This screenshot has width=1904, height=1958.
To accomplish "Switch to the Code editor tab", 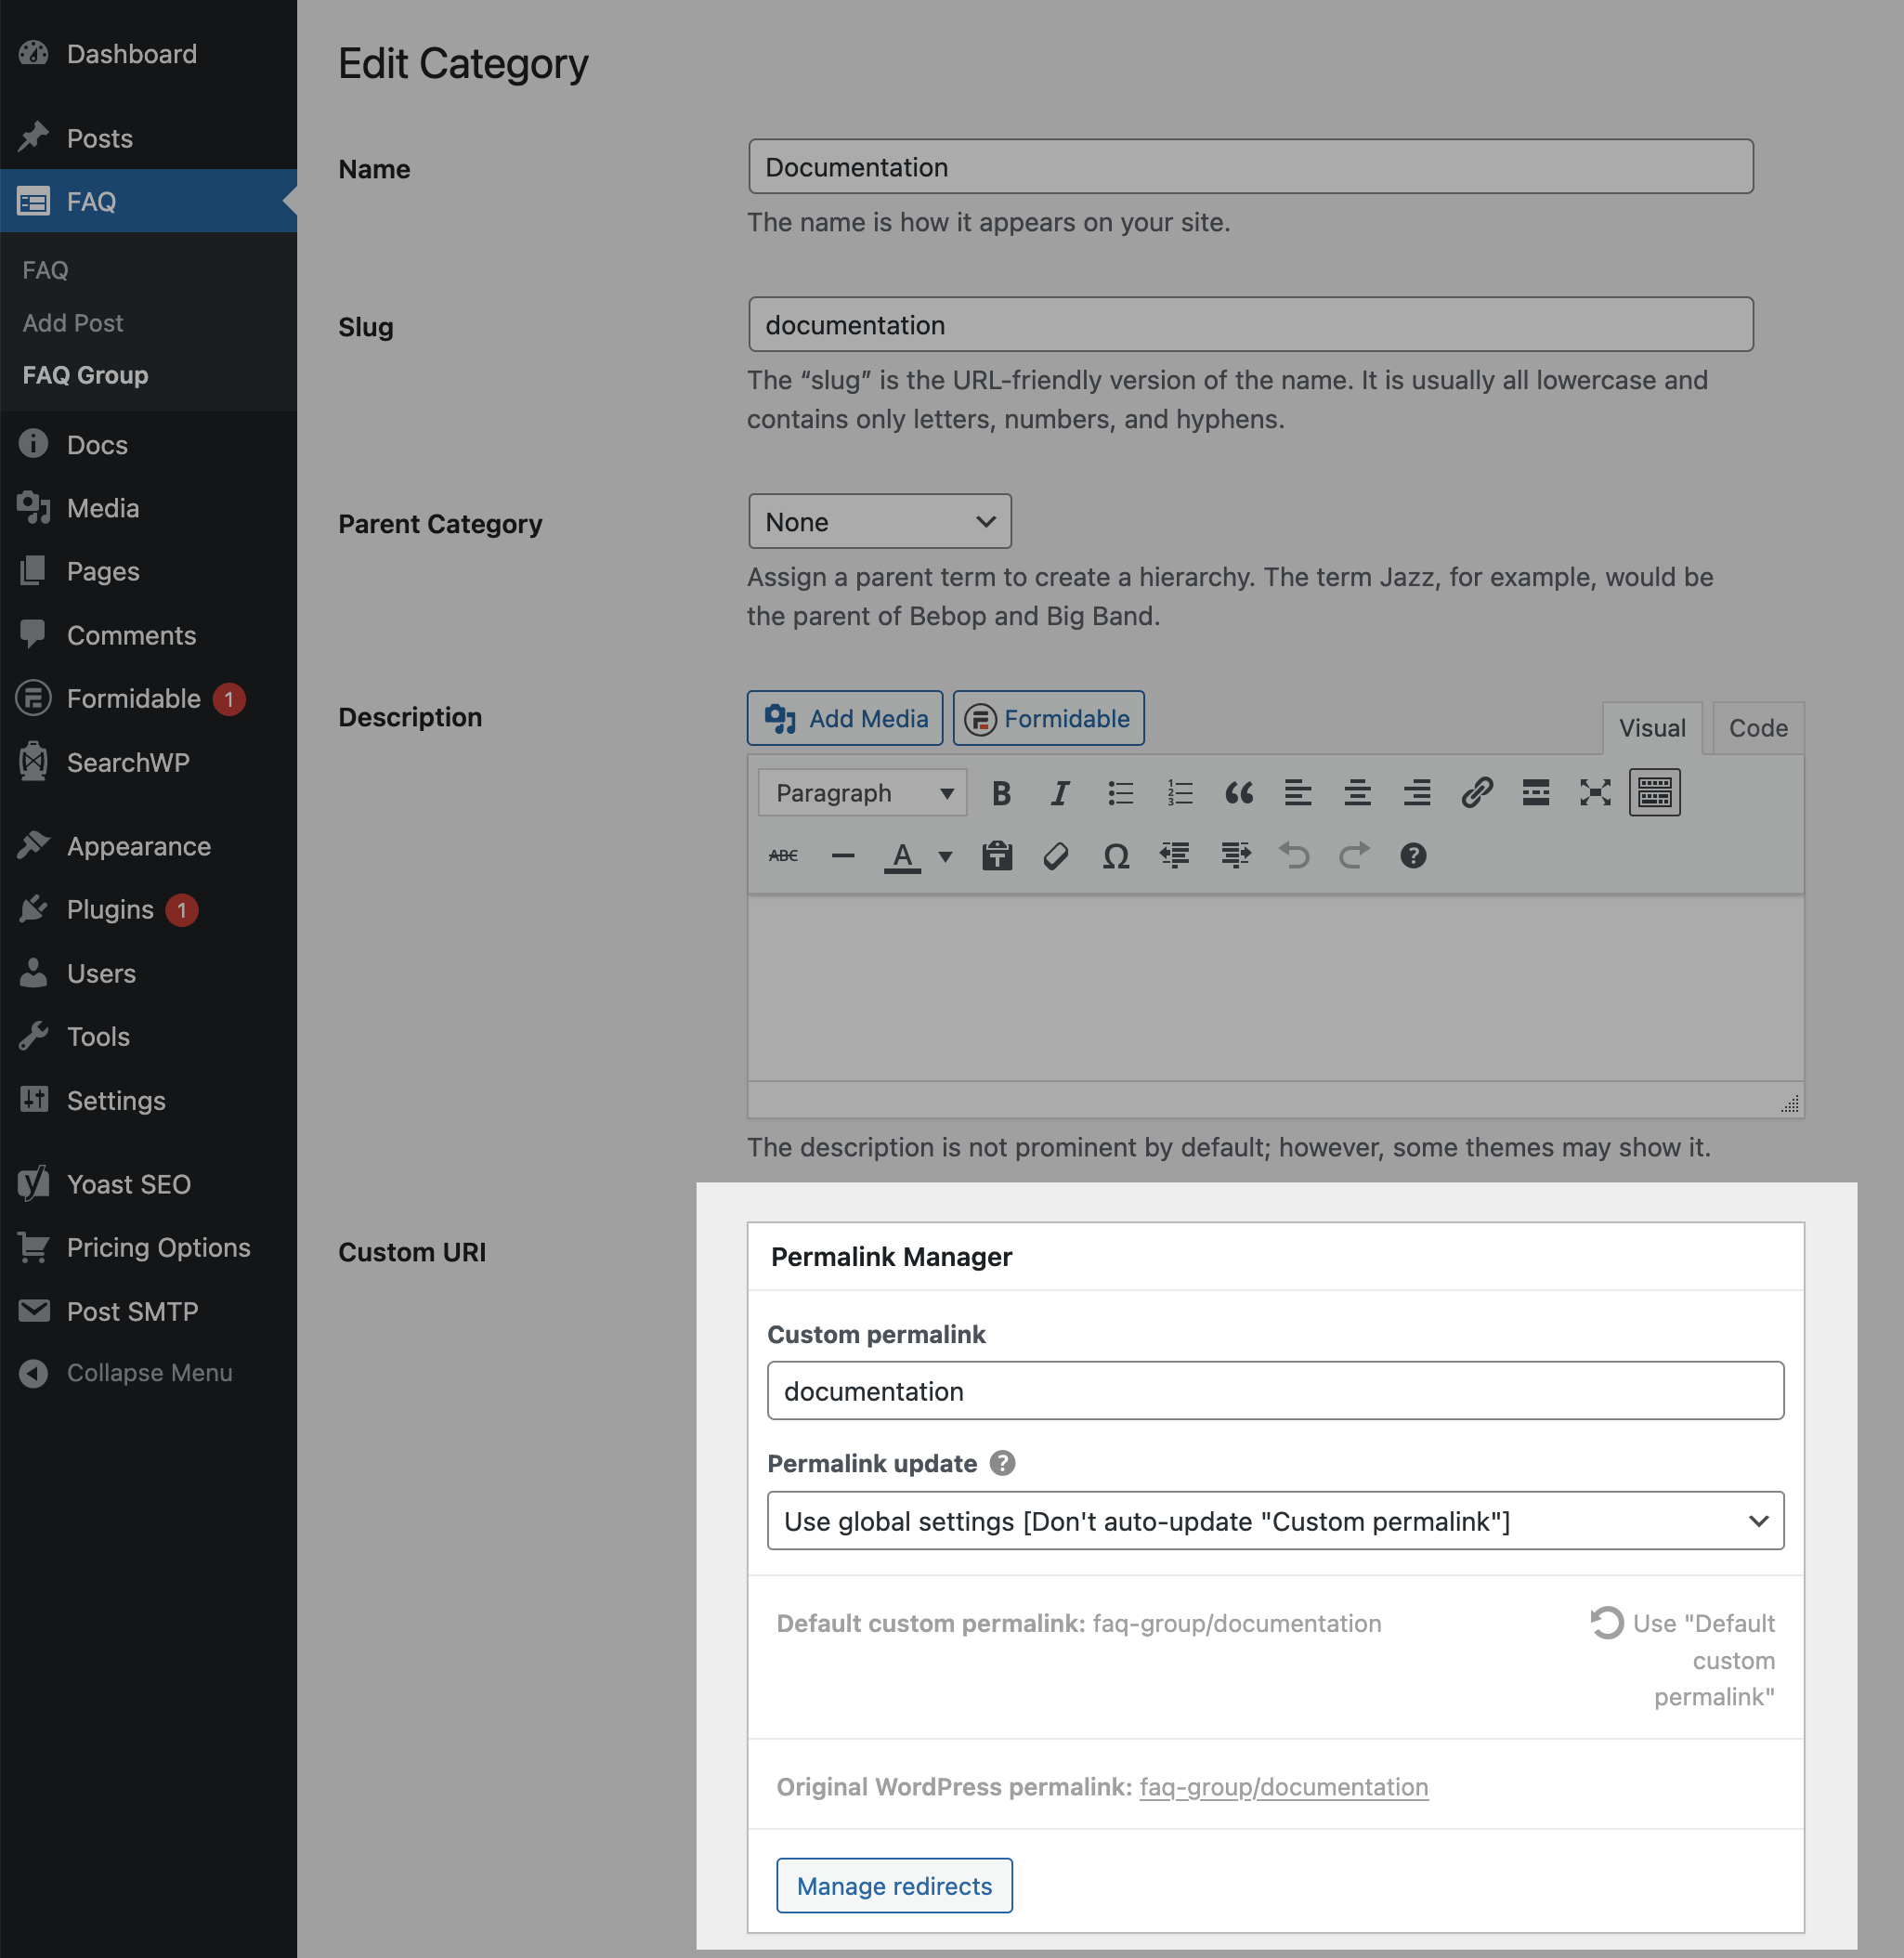I will click(x=1757, y=728).
